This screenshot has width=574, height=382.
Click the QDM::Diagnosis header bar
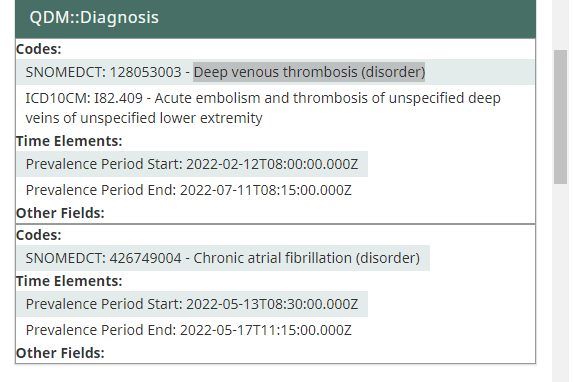coord(275,18)
